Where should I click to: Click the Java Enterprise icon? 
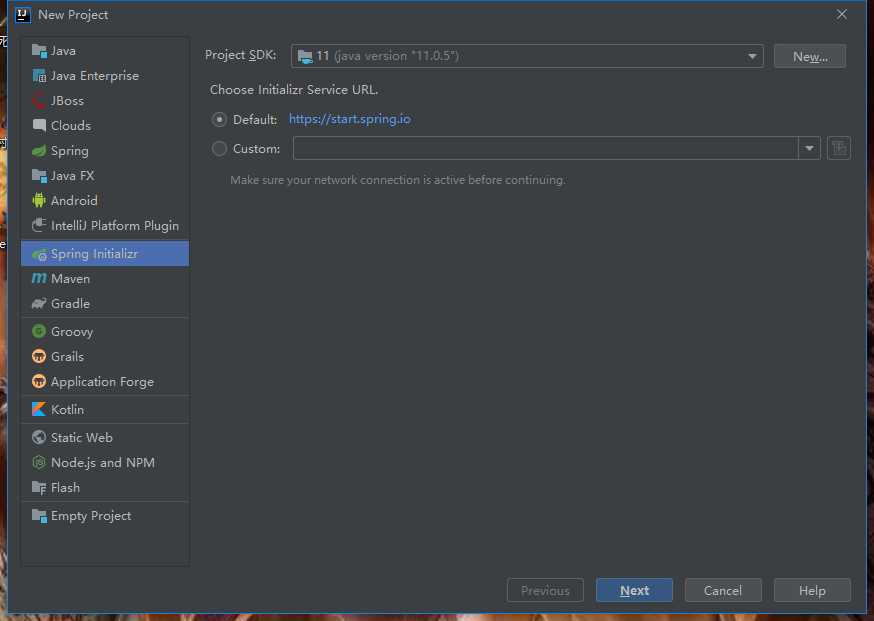[39, 76]
